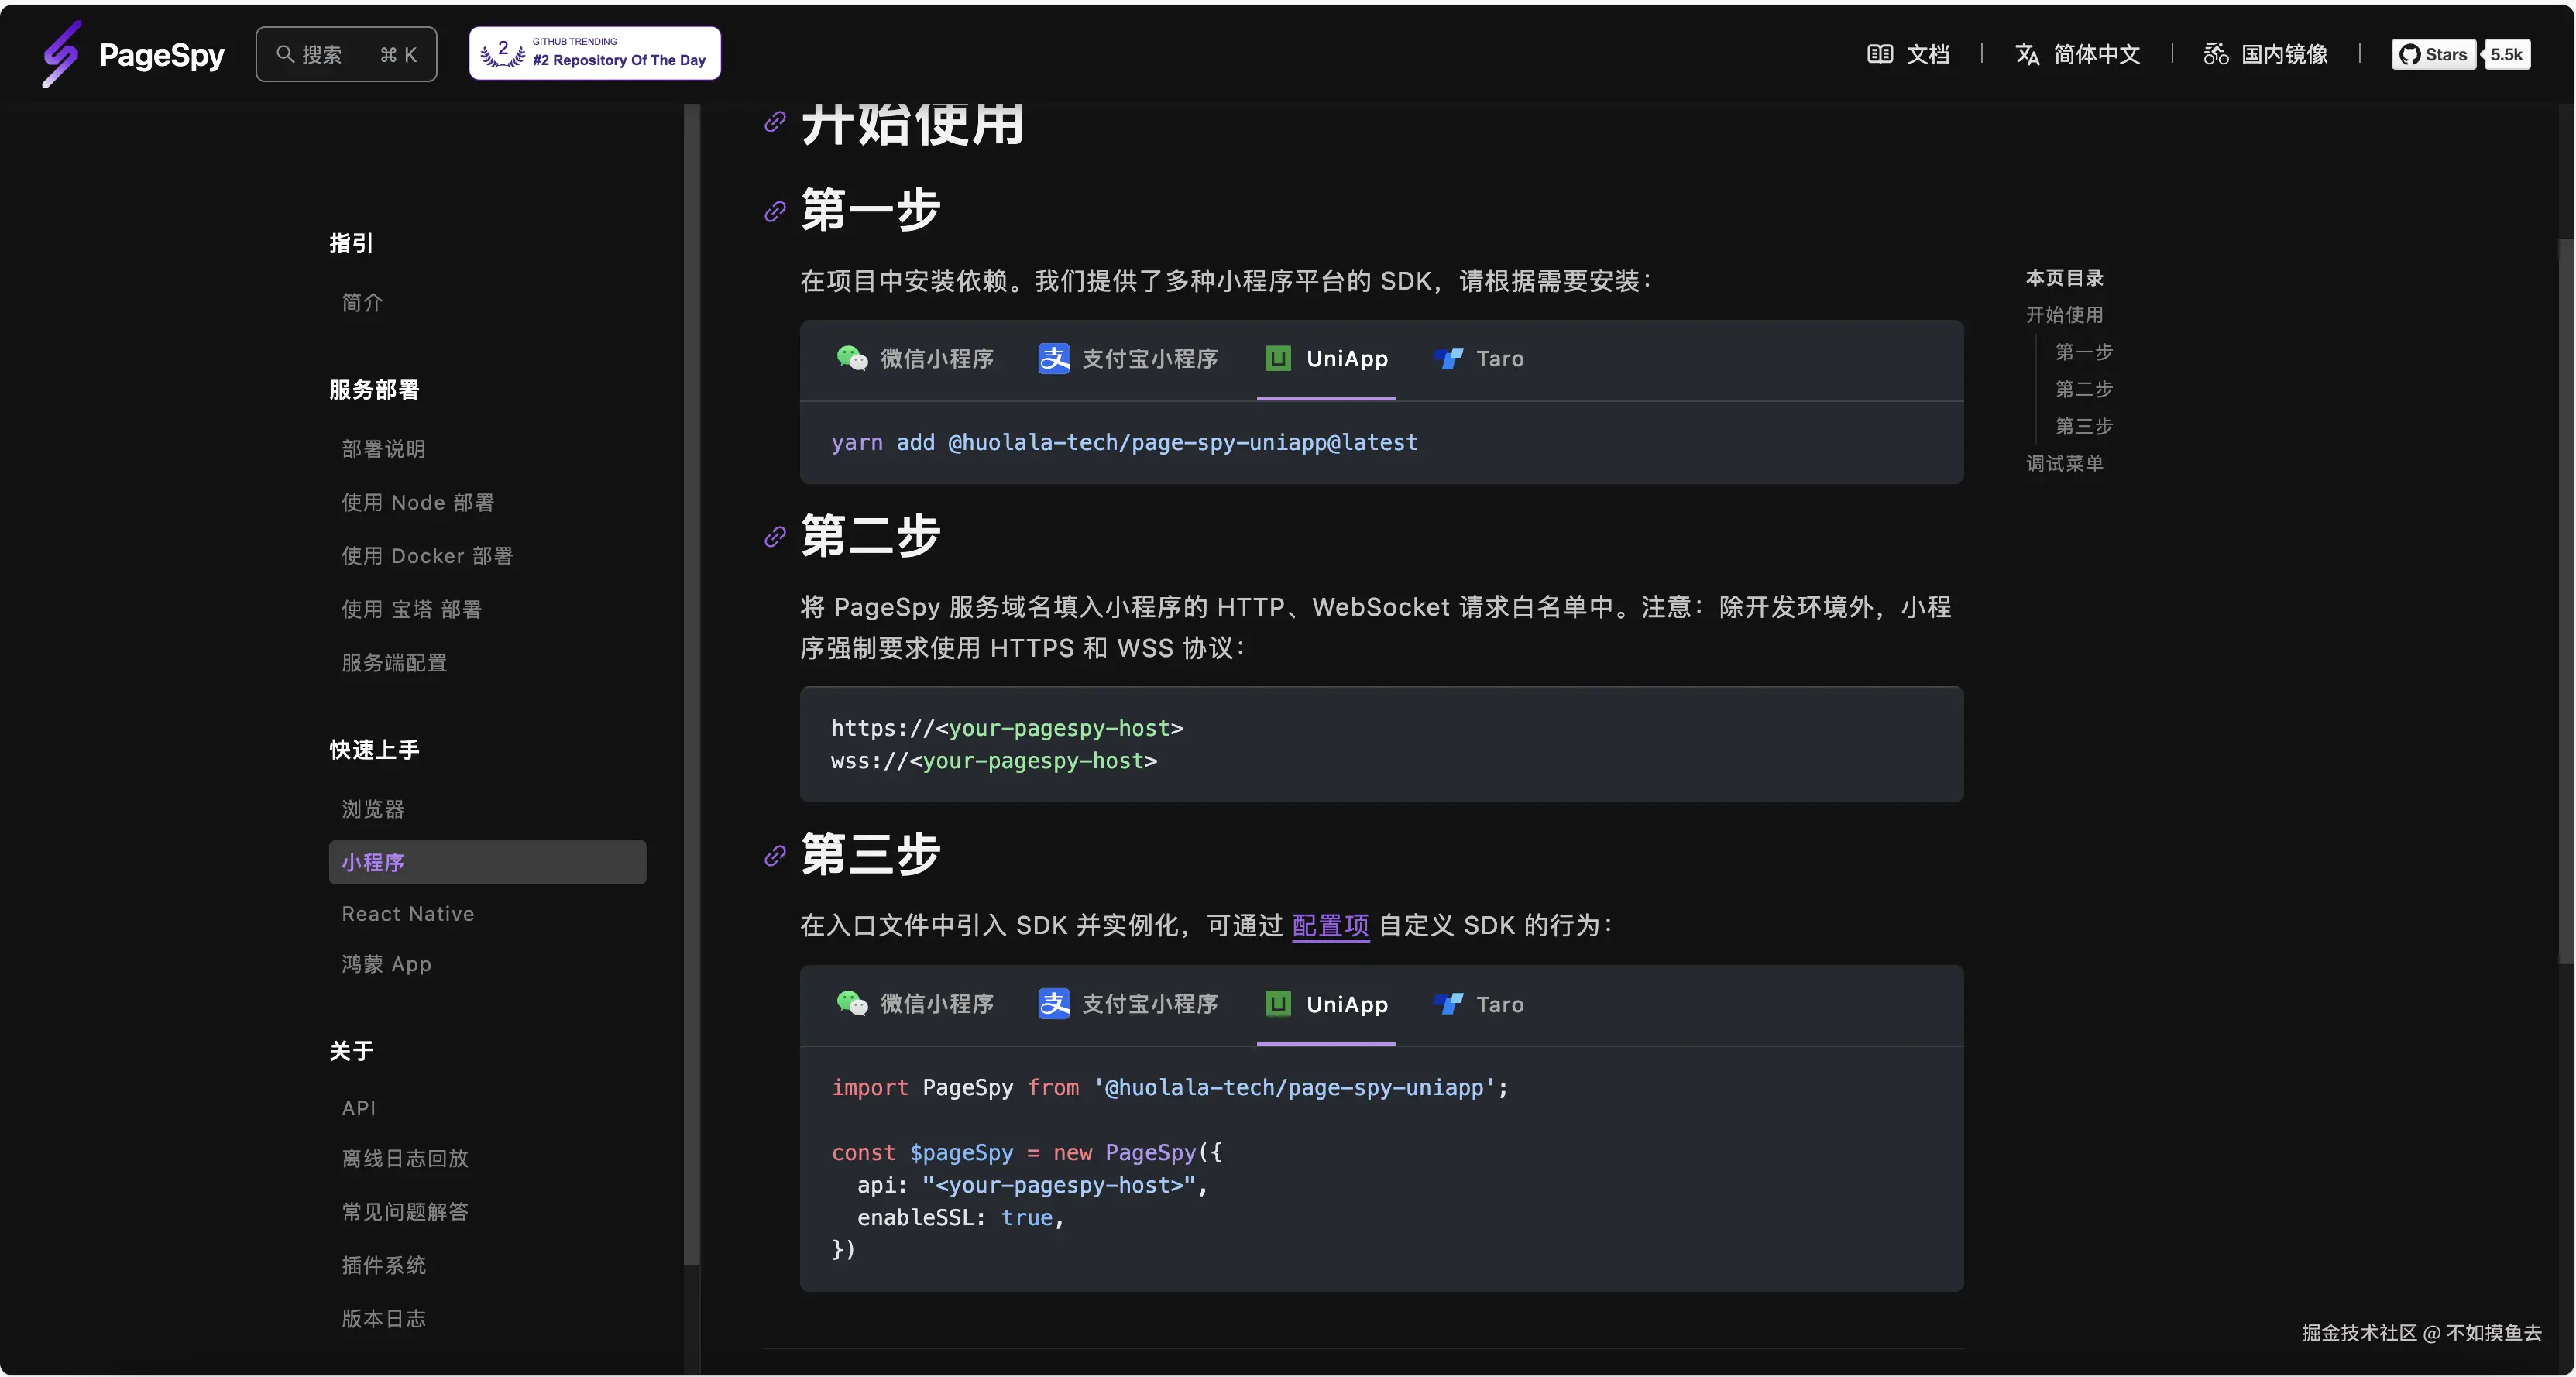
Task: Select 微信小程序 tab in first code block
Action: (915, 359)
